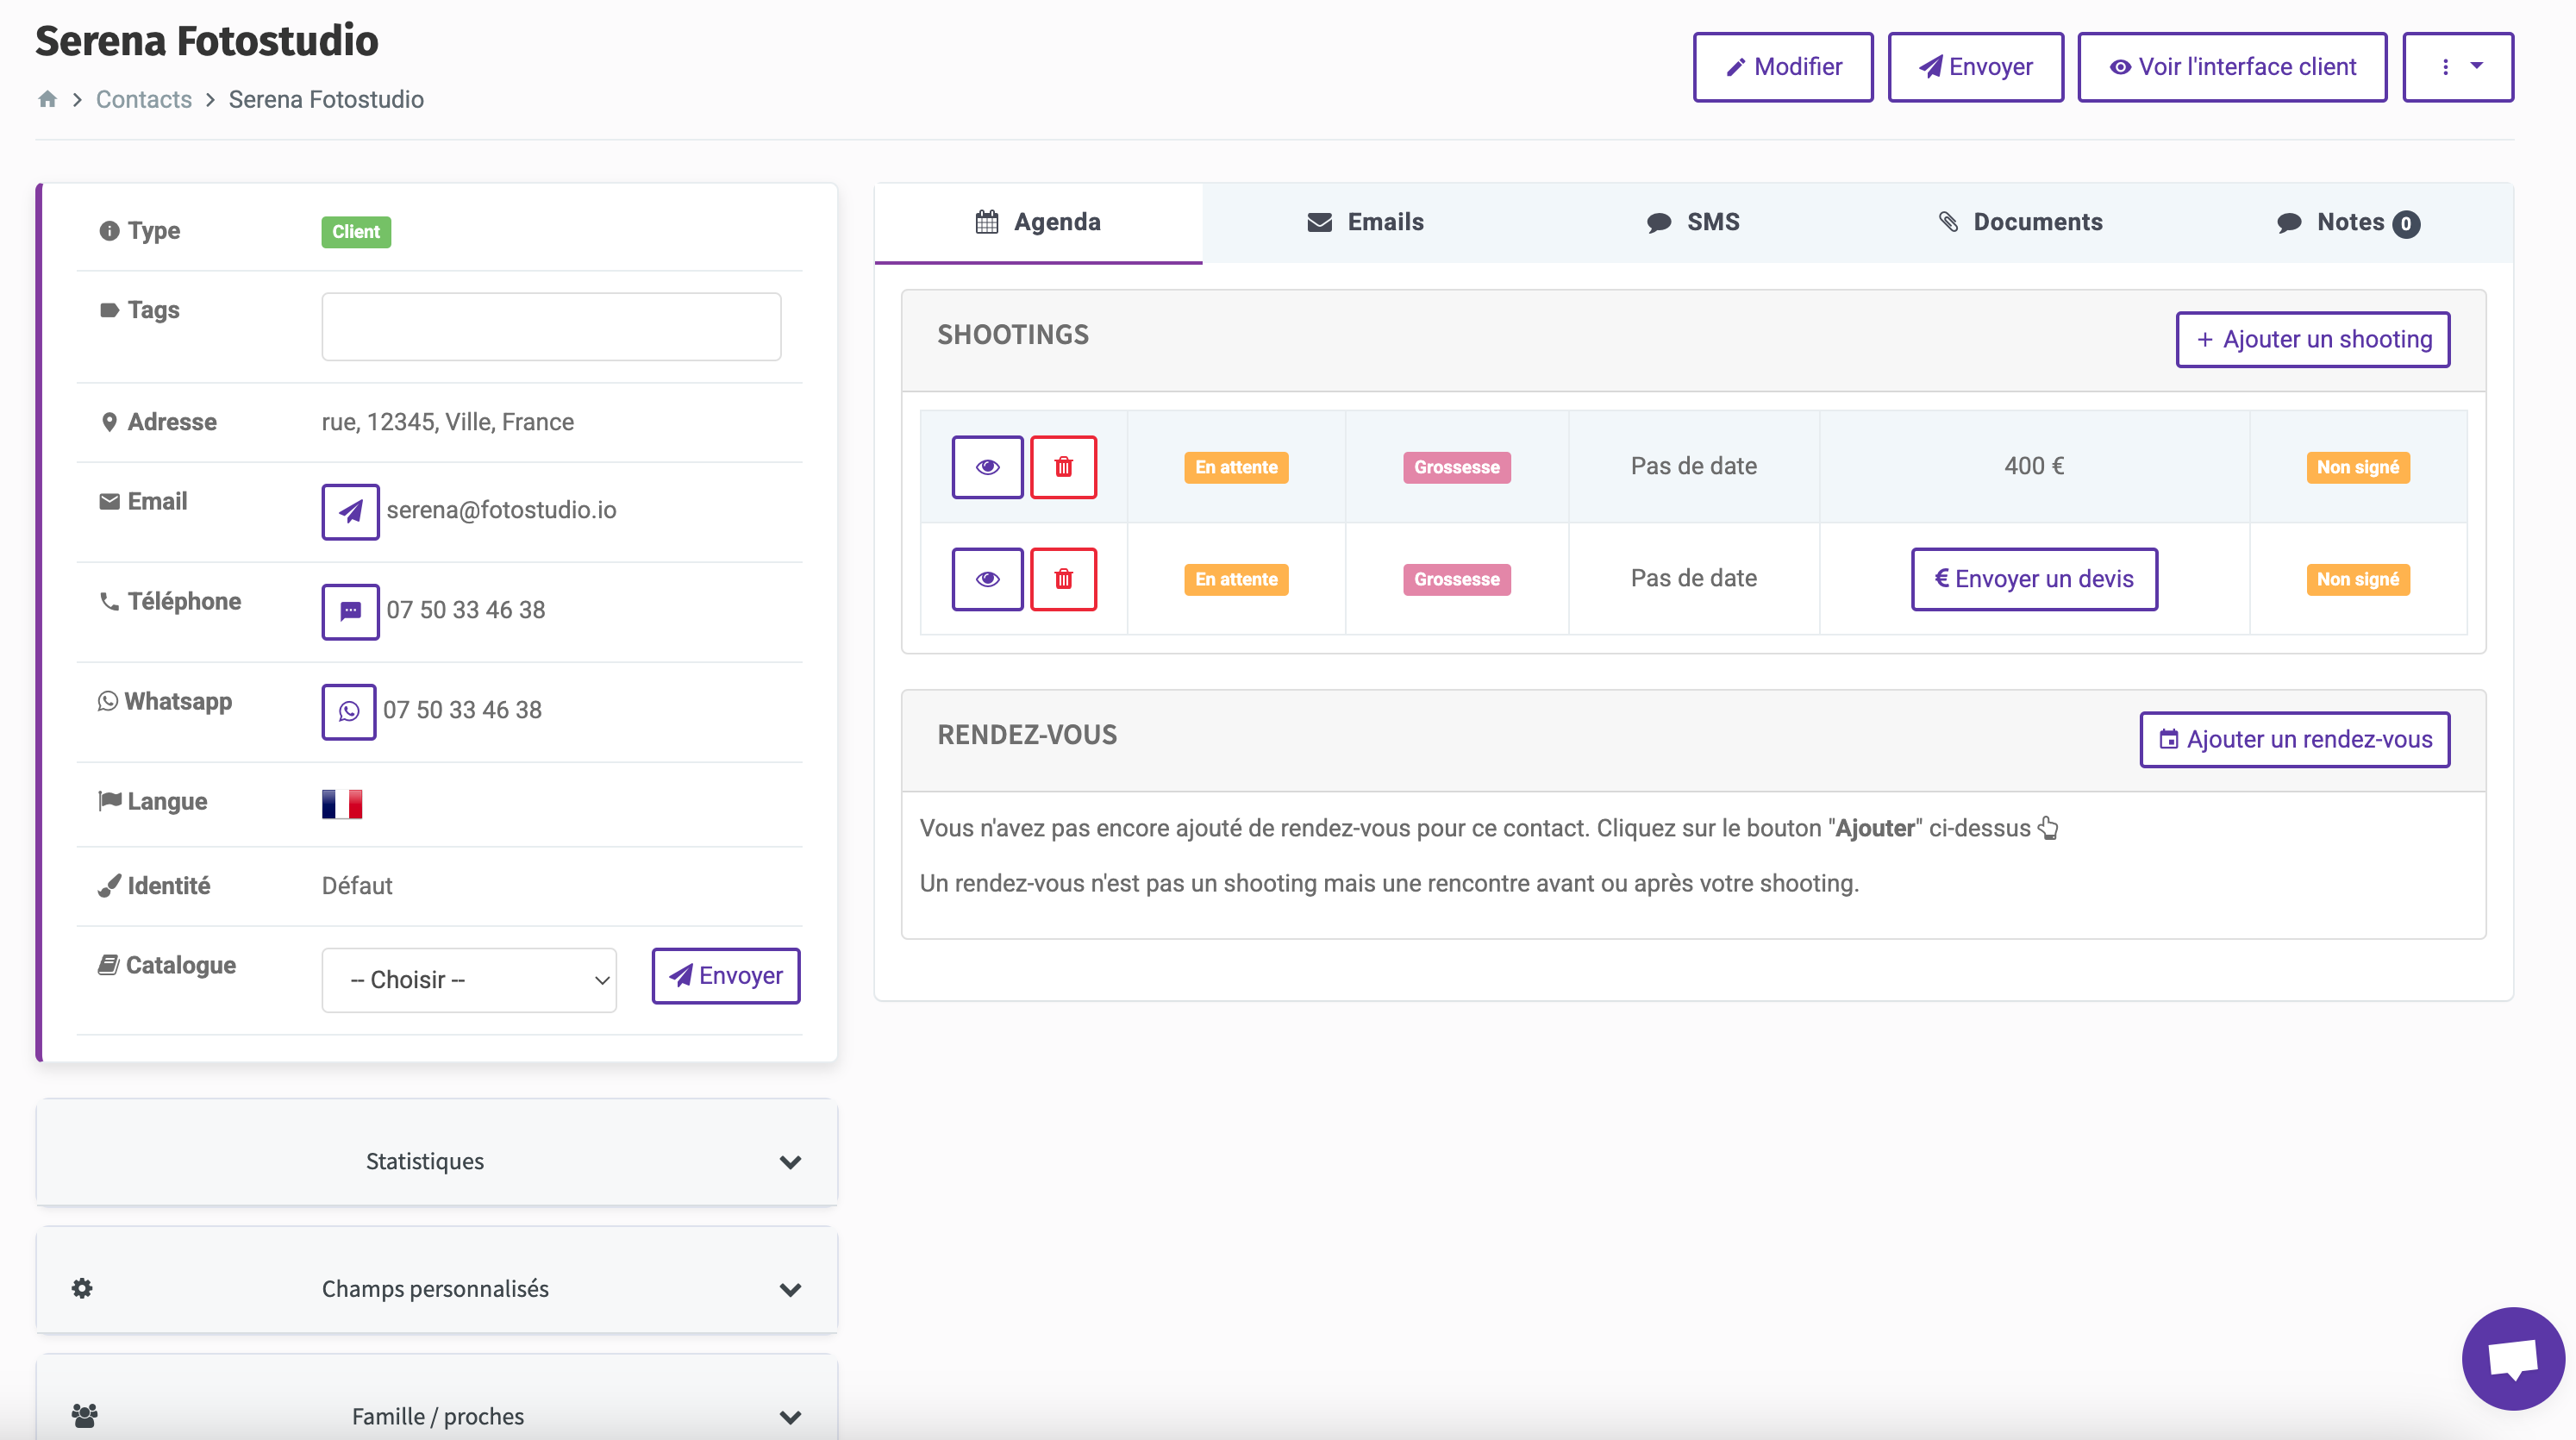Delete the first shooting with trash icon
The width and height of the screenshot is (2576, 1440).
click(1063, 467)
